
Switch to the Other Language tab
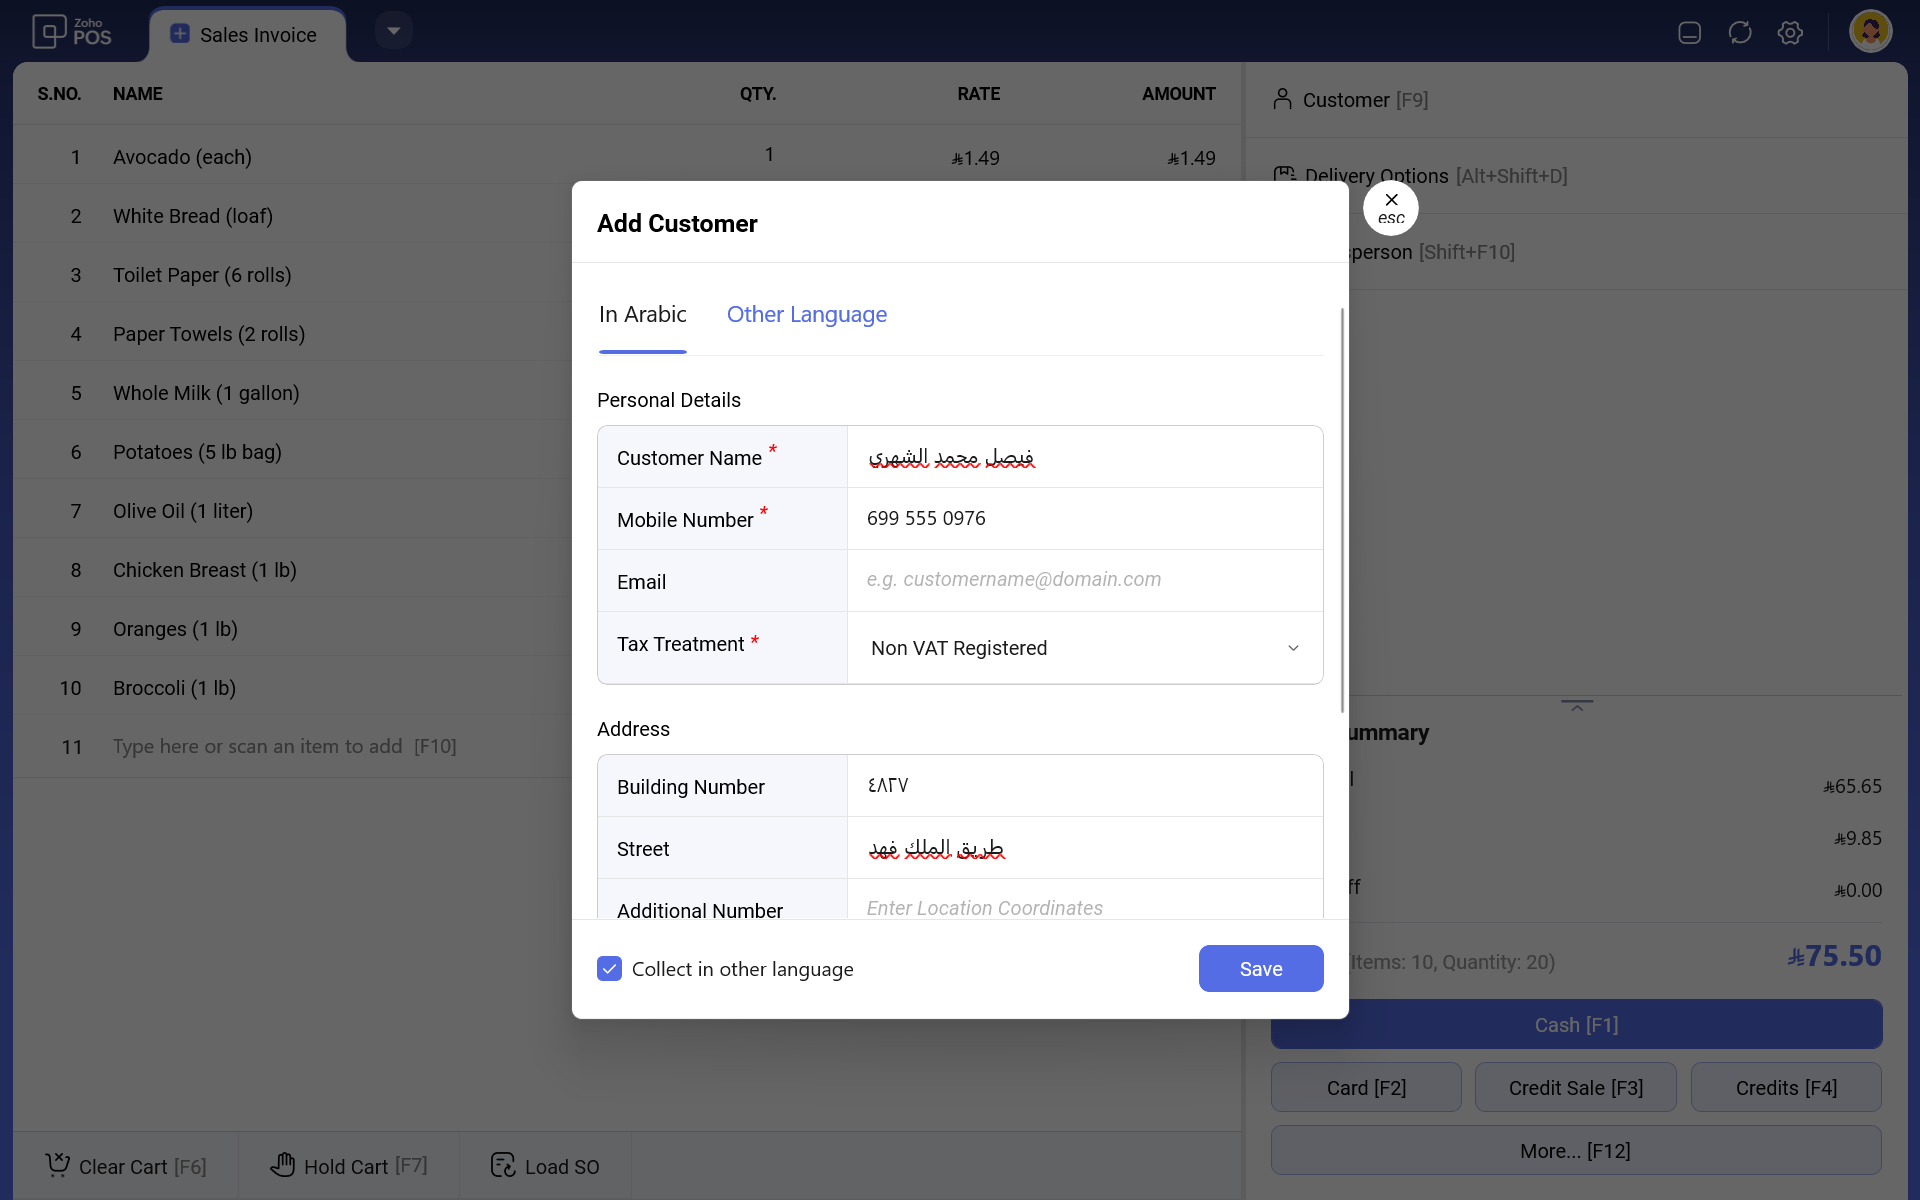pyautogui.click(x=806, y=315)
